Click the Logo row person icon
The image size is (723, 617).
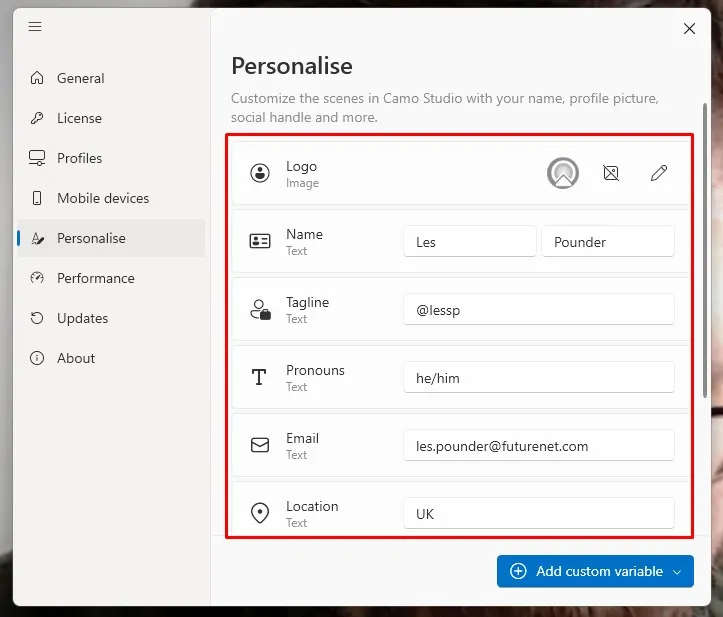pos(260,173)
